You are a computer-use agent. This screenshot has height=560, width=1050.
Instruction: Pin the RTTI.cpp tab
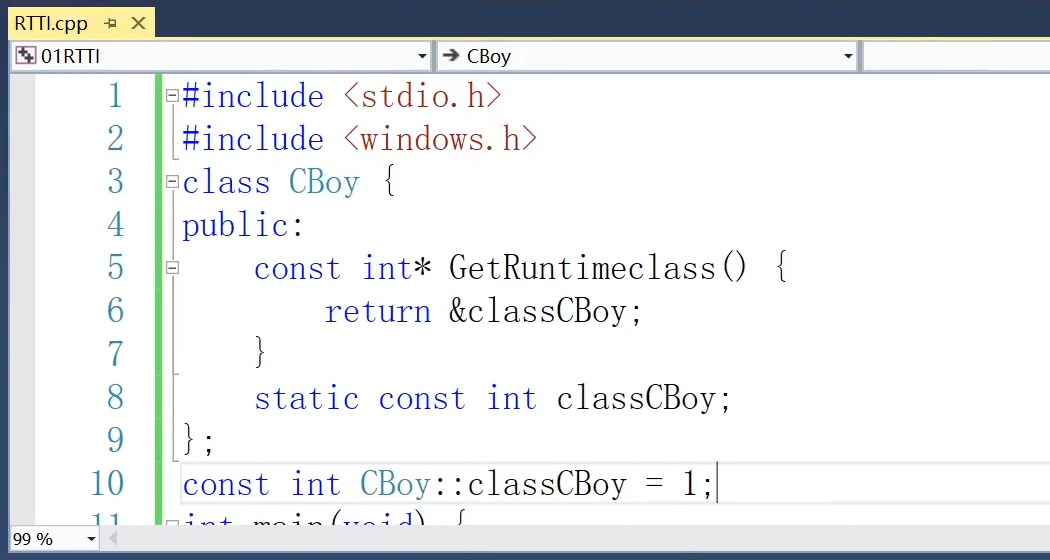110,23
